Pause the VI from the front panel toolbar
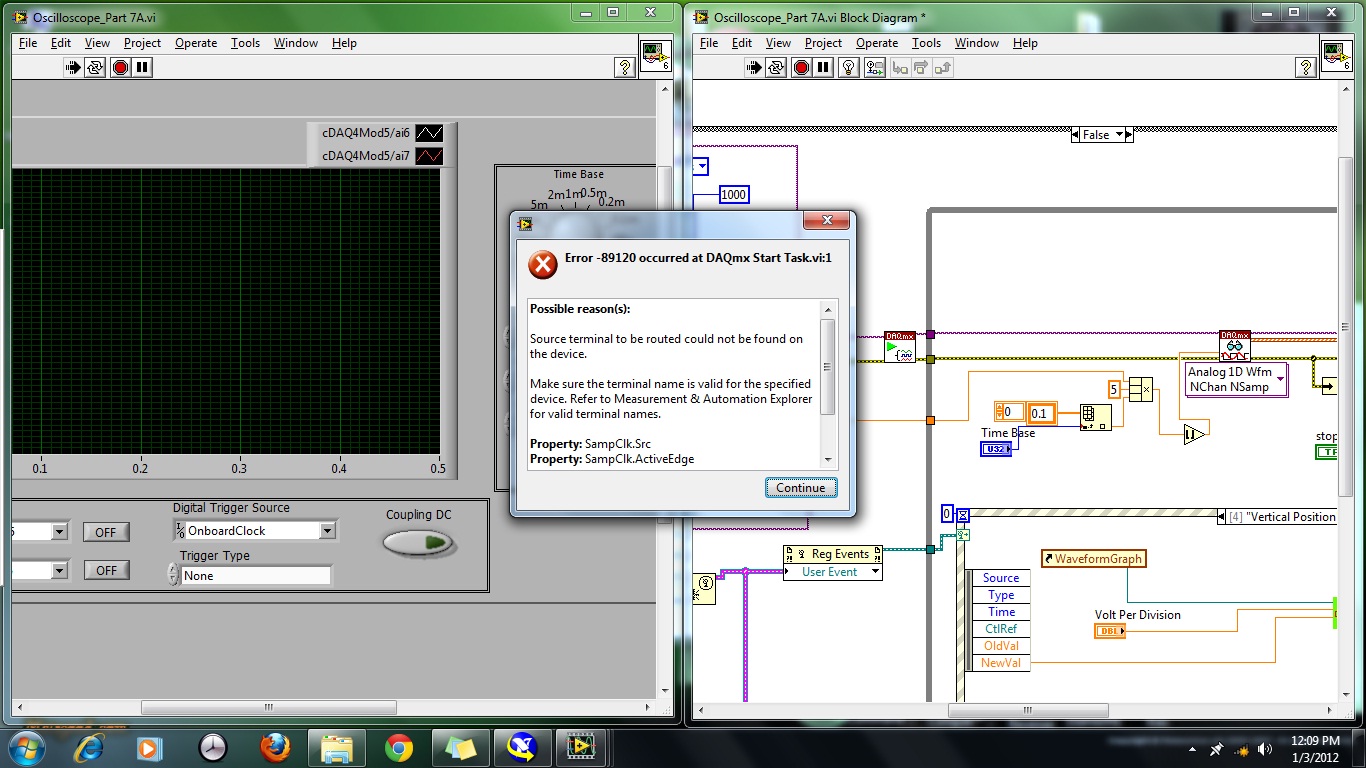Image resolution: width=1366 pixels, height=768 pixels. click(x=142, y=68)
